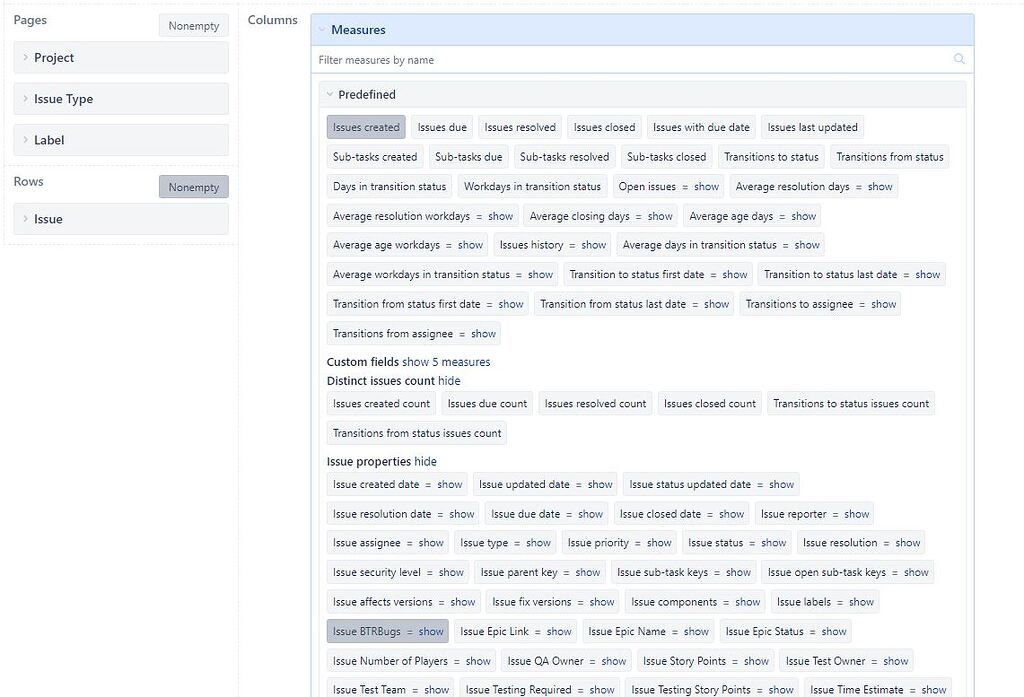This screenshot has width=1024, height=697.
Task: Click the Filter measures by name field
Action: [x=600, y=59]
